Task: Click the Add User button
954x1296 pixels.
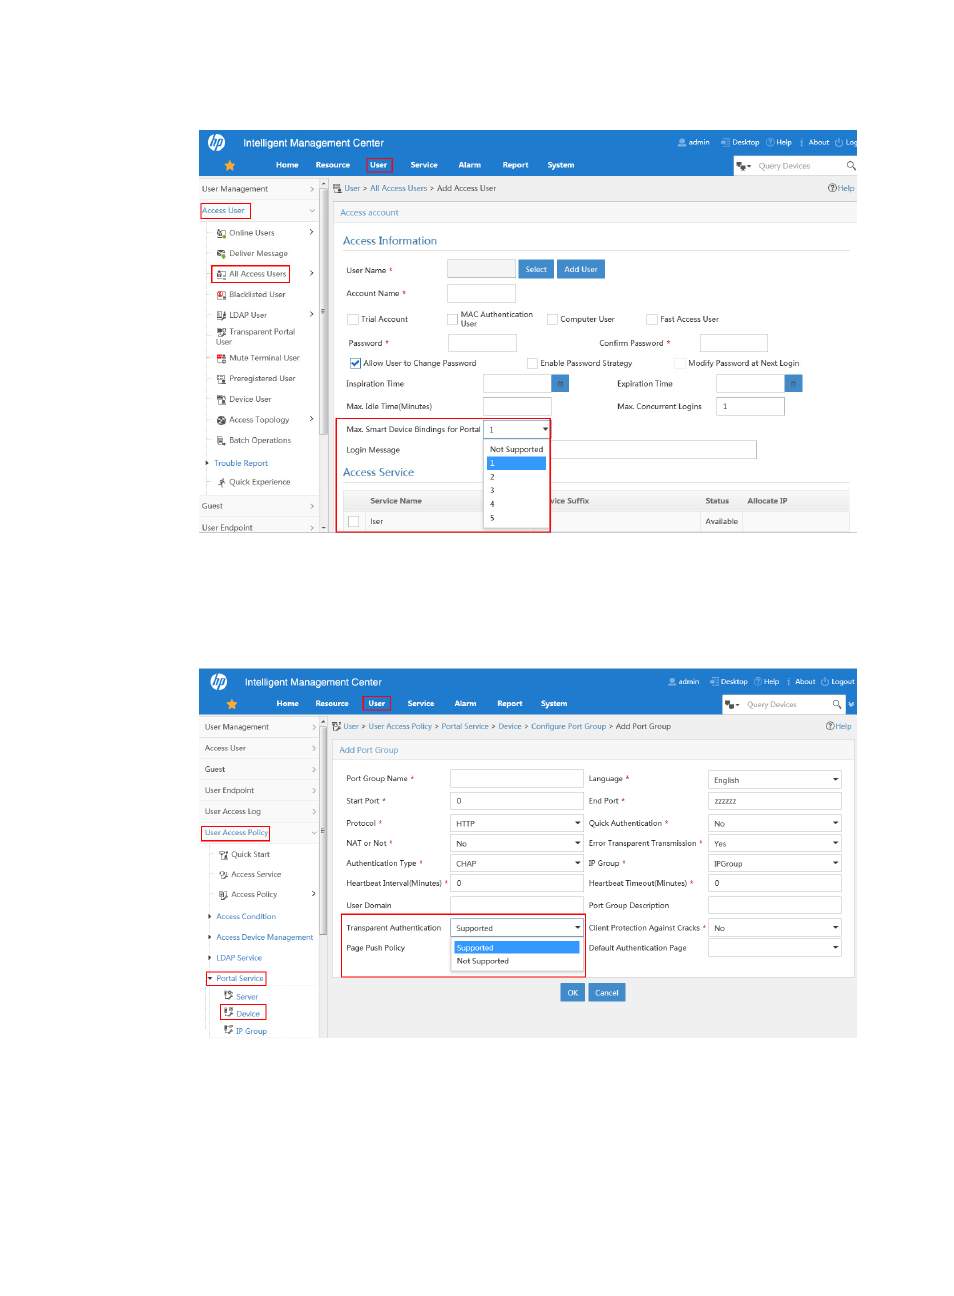Action: (580, 269)
